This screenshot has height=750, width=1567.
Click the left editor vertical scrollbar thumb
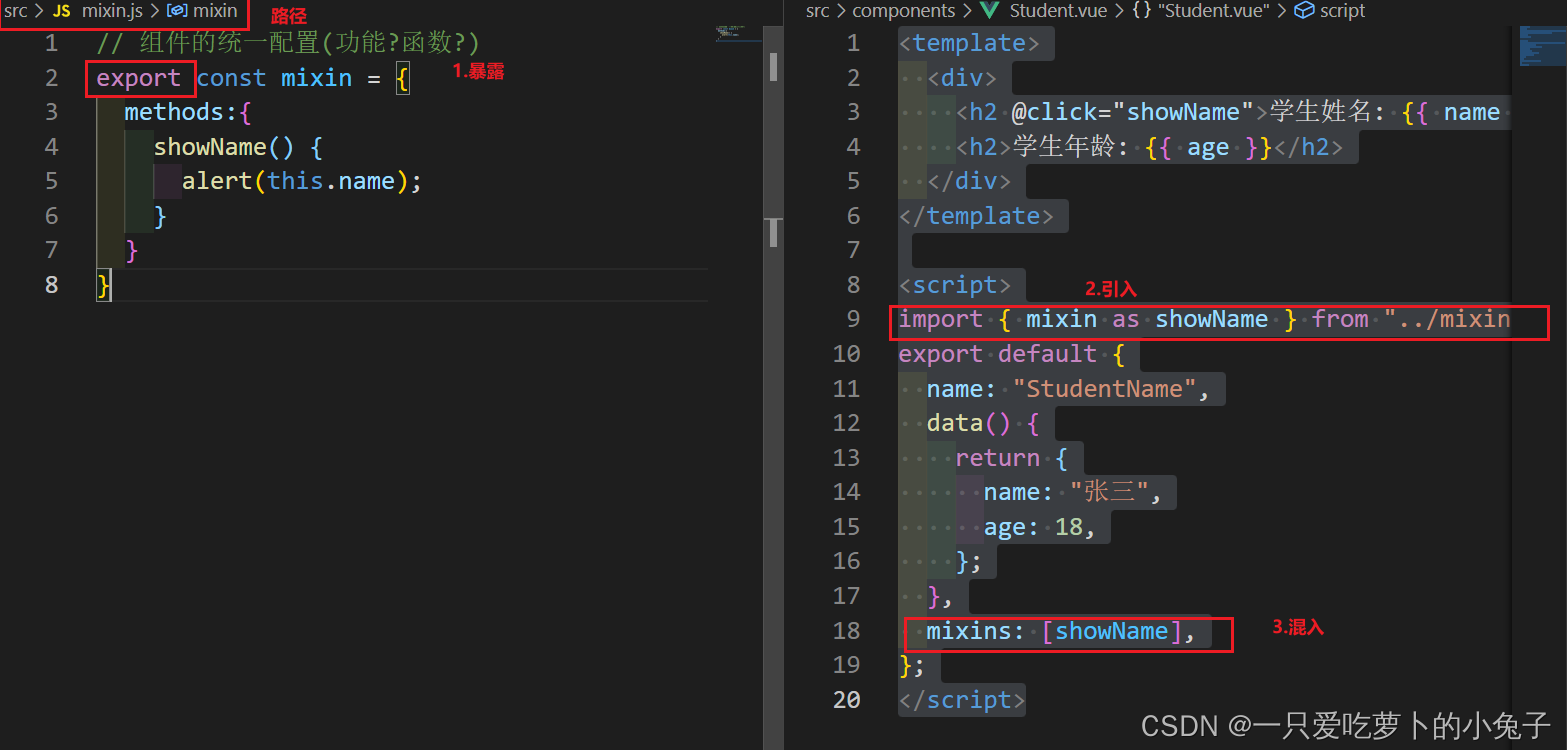(x=773, y=67)
